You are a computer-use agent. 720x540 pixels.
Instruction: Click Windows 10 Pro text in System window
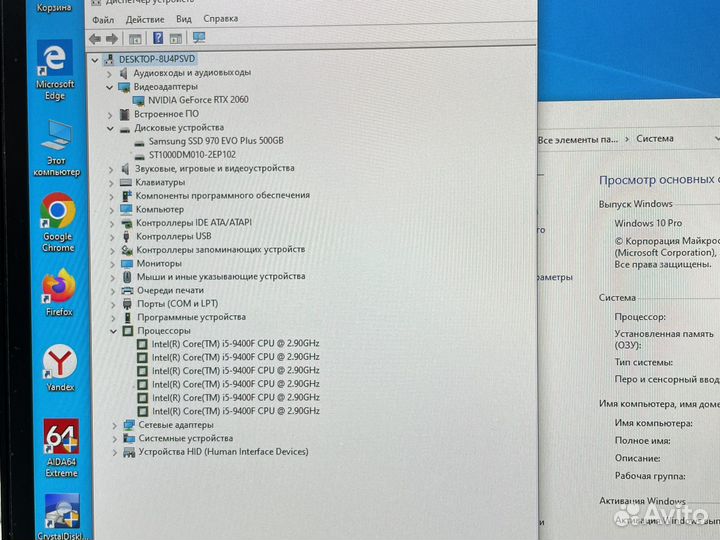648,223
